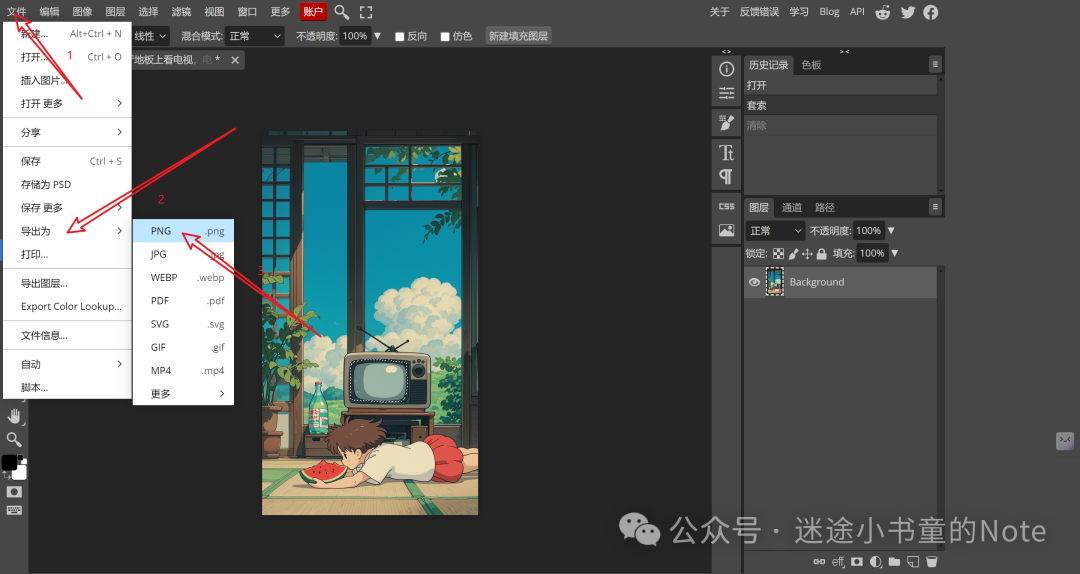The width and height of the screenshot is (1080, 574).
Task: Open the Properties sliders panel icon
Action: 726,93
